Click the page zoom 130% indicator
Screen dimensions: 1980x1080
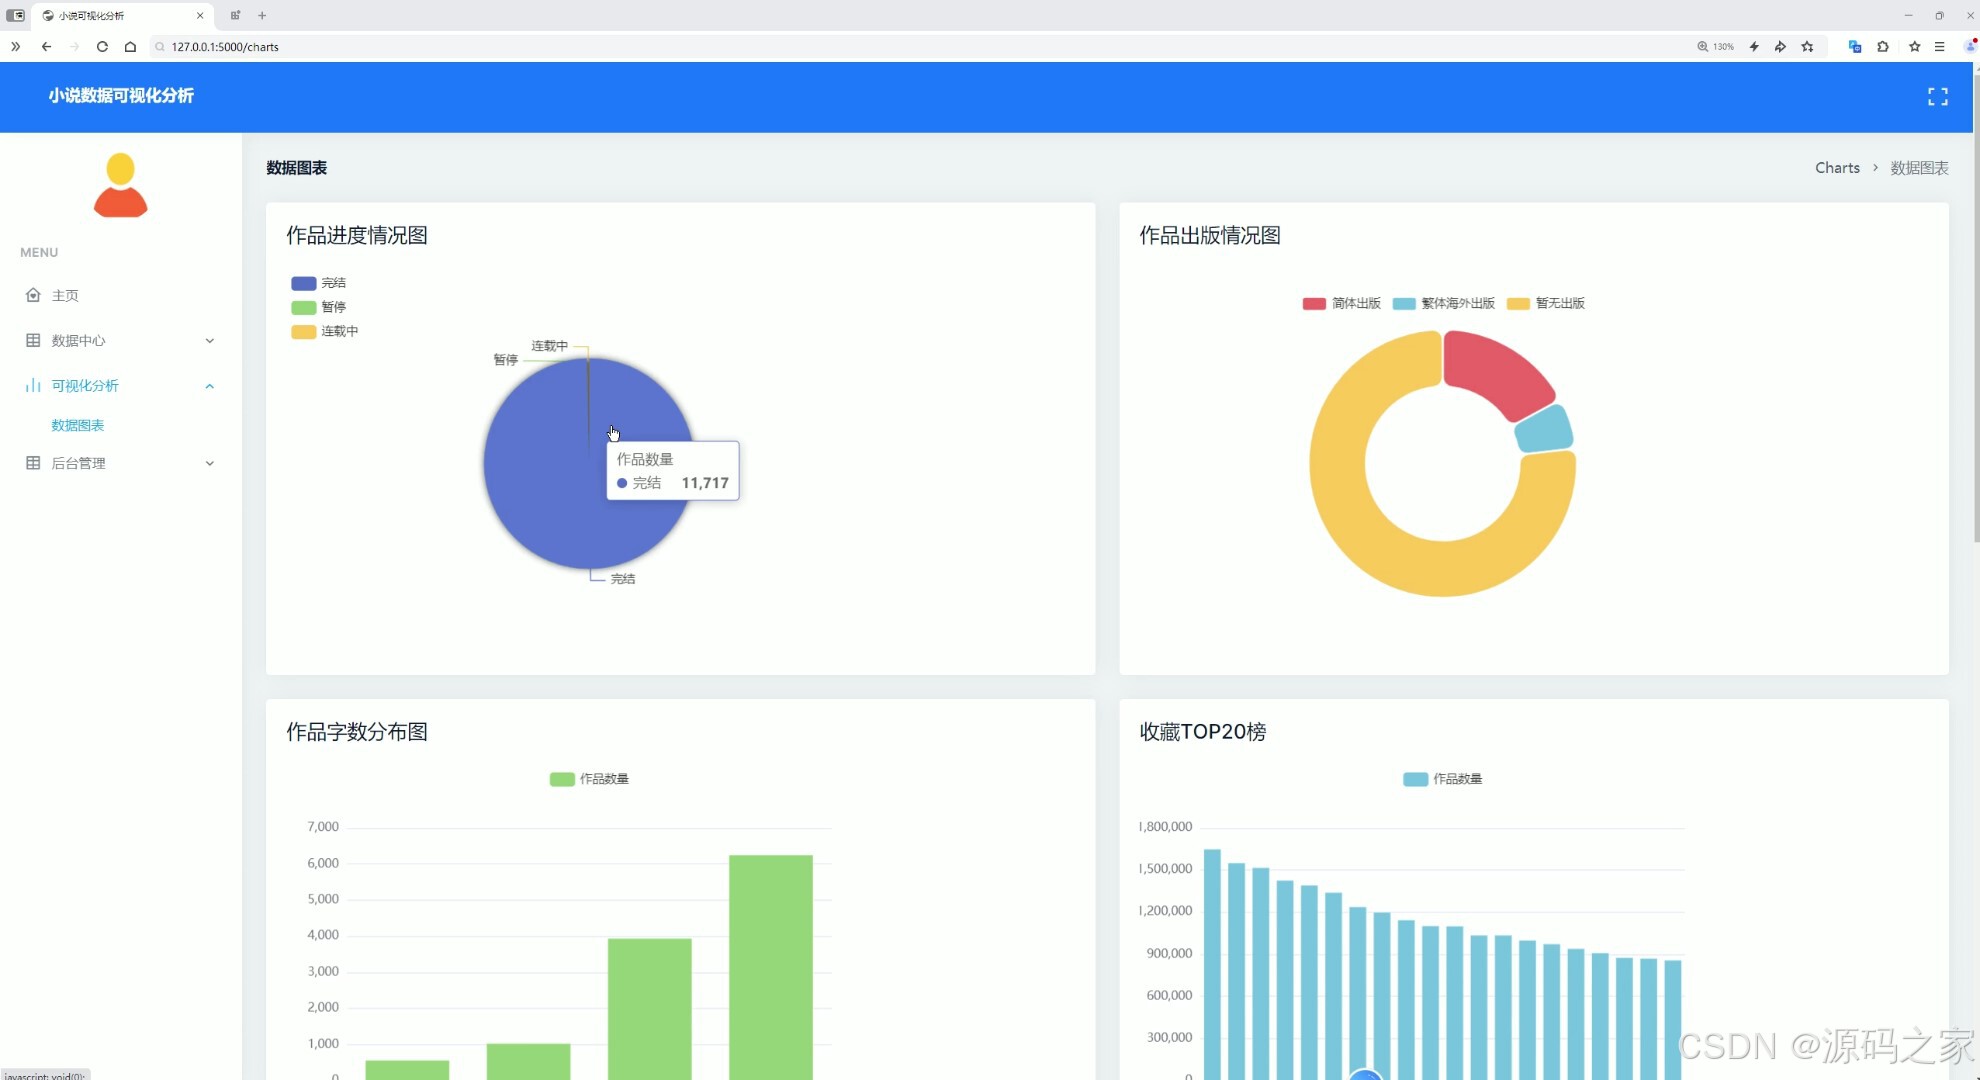click(x=1715, y=46)
